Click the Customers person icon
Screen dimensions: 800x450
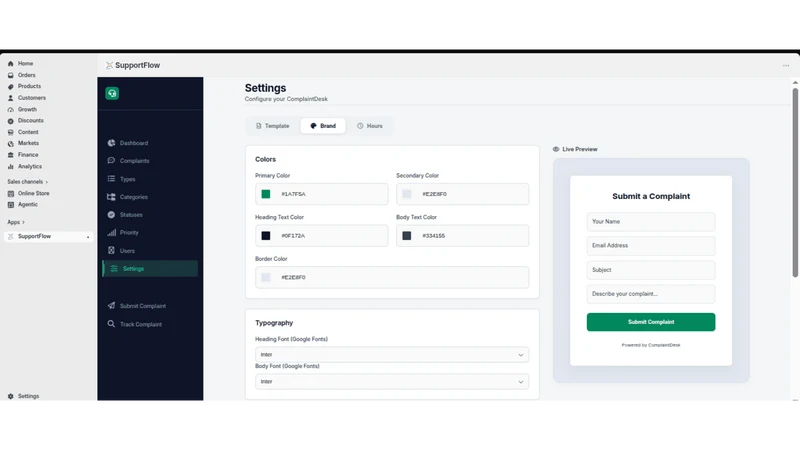[x=11, y=98]
